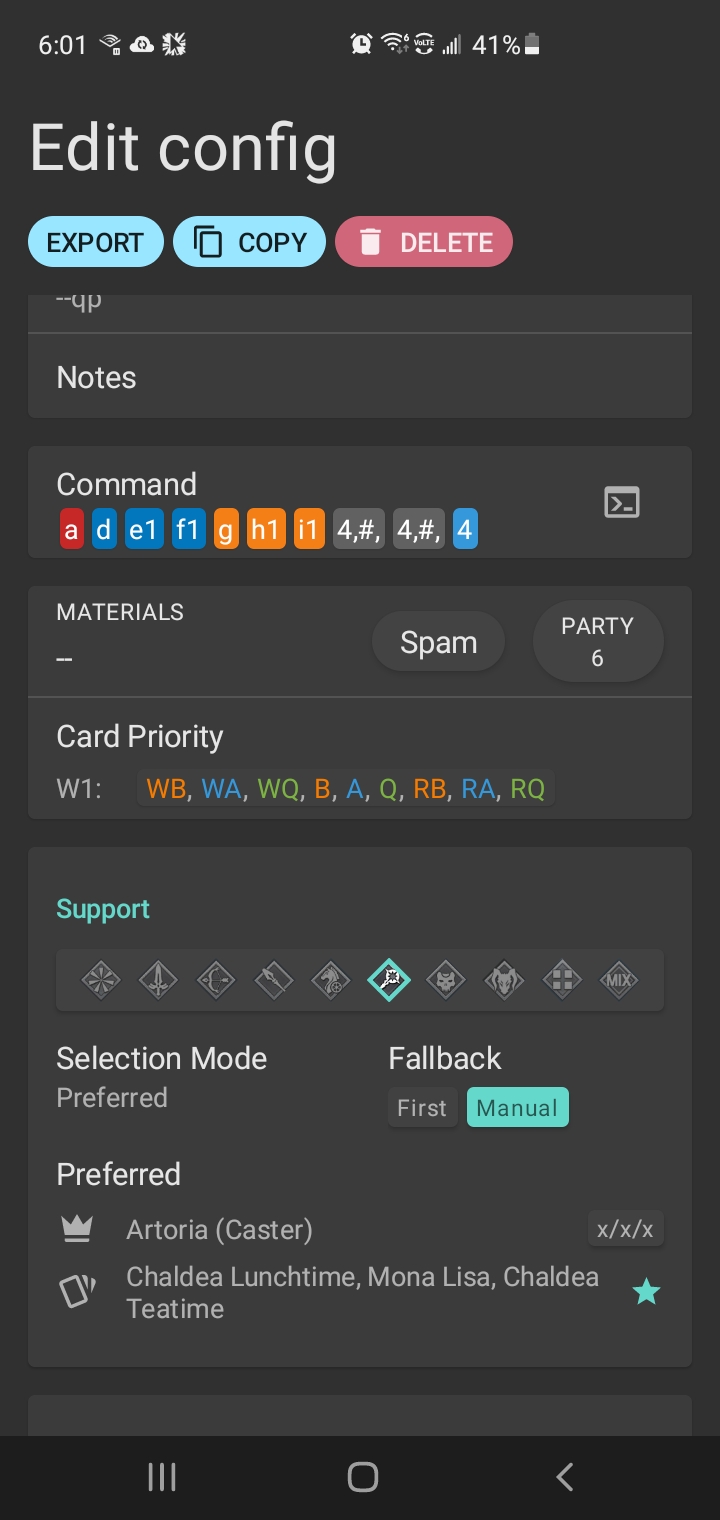Tap the star toggle beside Chaldea craft essences
Screen dimensions: 720x1520
[x=646, y=1291]
